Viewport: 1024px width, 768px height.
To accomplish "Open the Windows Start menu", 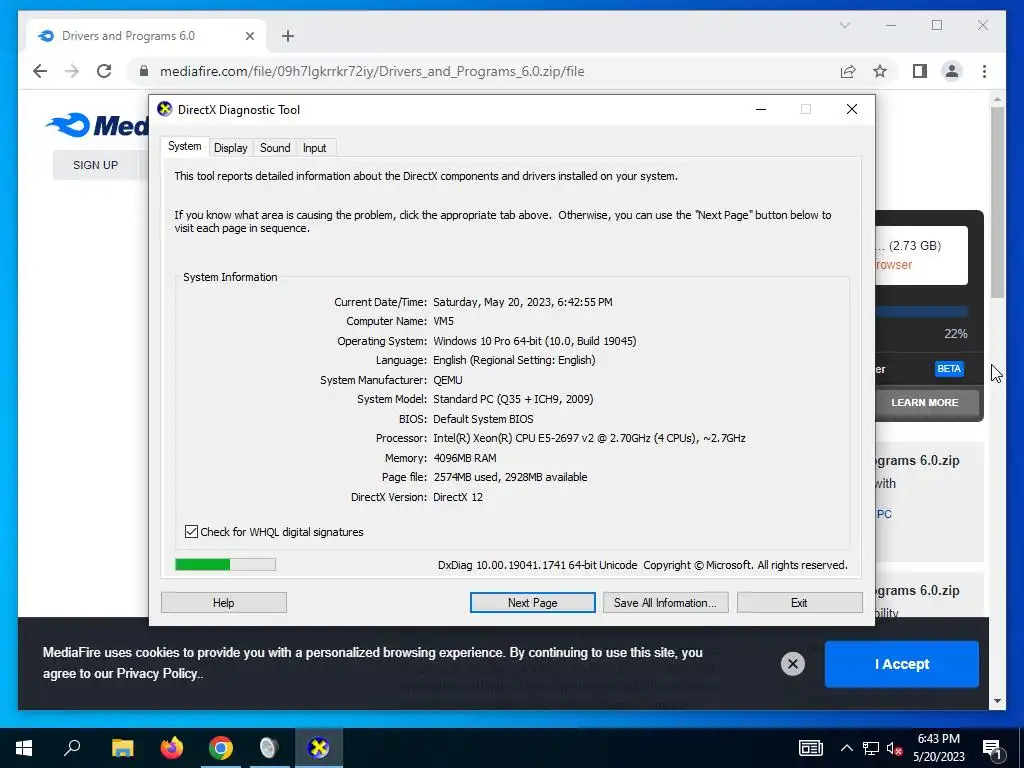I will 24,748.
